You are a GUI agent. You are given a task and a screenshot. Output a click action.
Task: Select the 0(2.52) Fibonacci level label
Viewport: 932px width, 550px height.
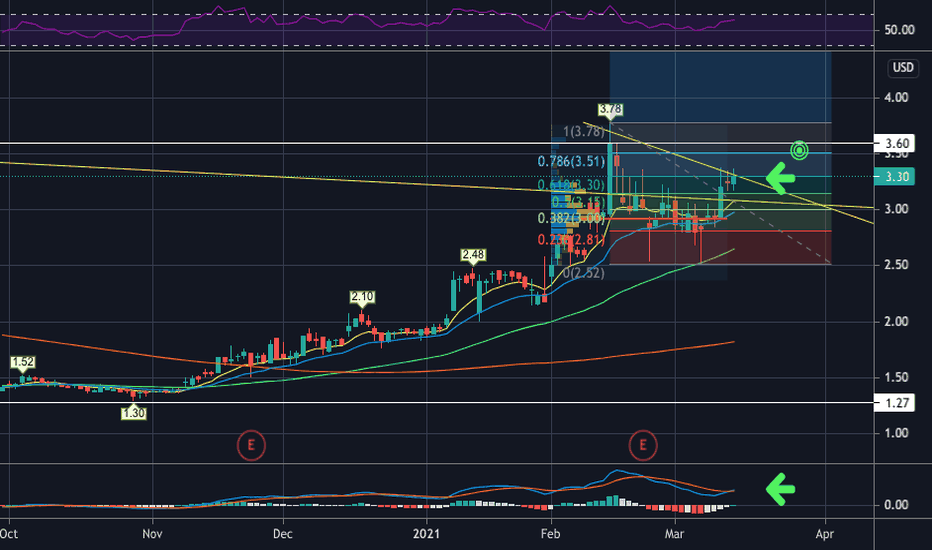584,274
